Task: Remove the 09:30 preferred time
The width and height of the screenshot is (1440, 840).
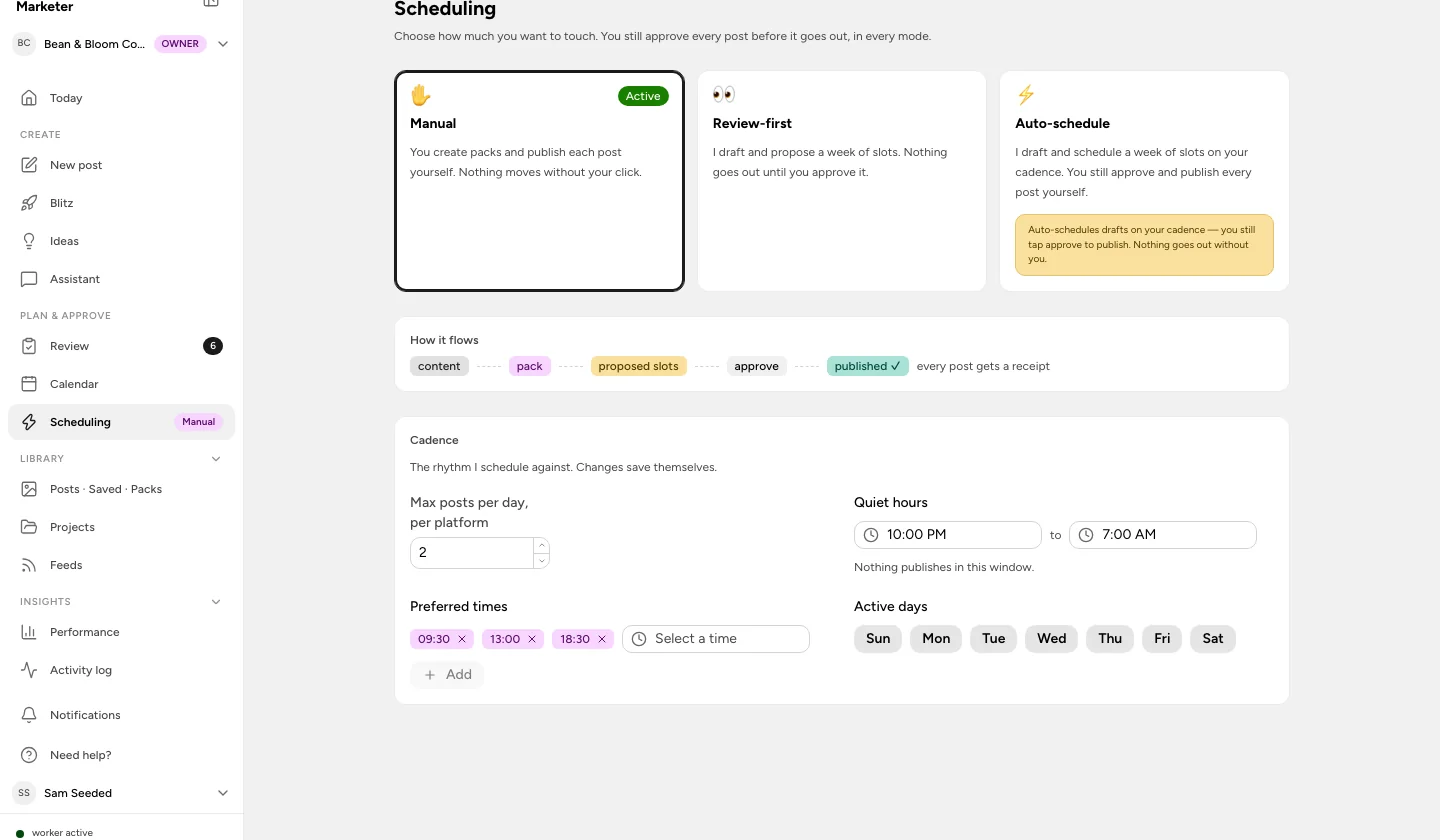Action: click(x=462, y=639)
